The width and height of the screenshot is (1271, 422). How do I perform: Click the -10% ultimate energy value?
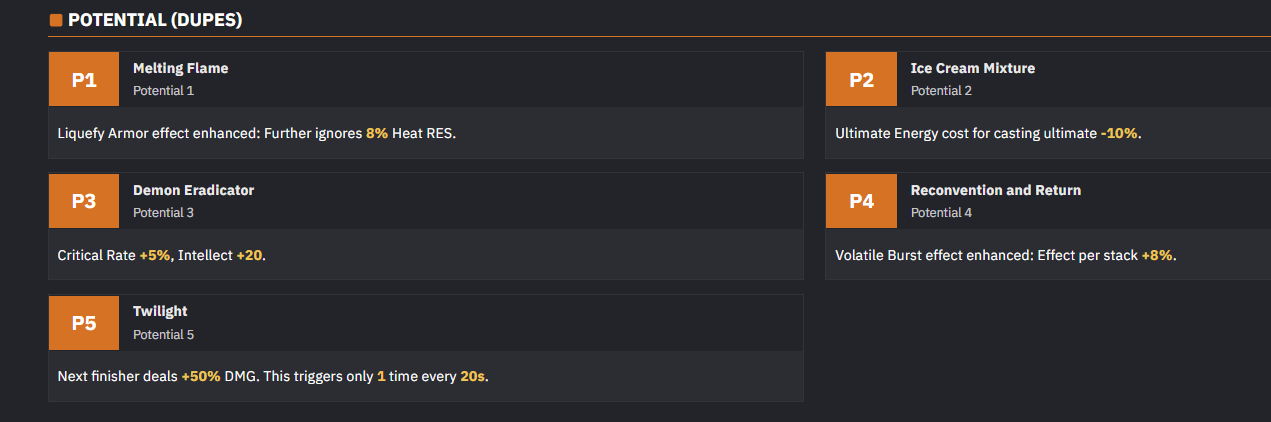[x=1119, y=133]
